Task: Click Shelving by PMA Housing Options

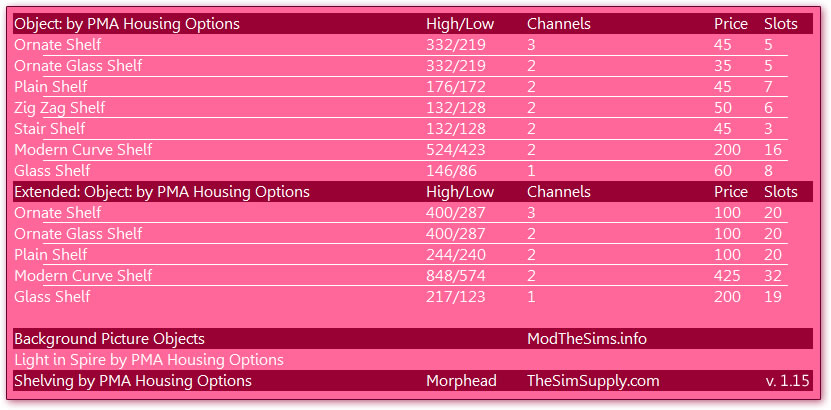Action: [x=132, y=380]
